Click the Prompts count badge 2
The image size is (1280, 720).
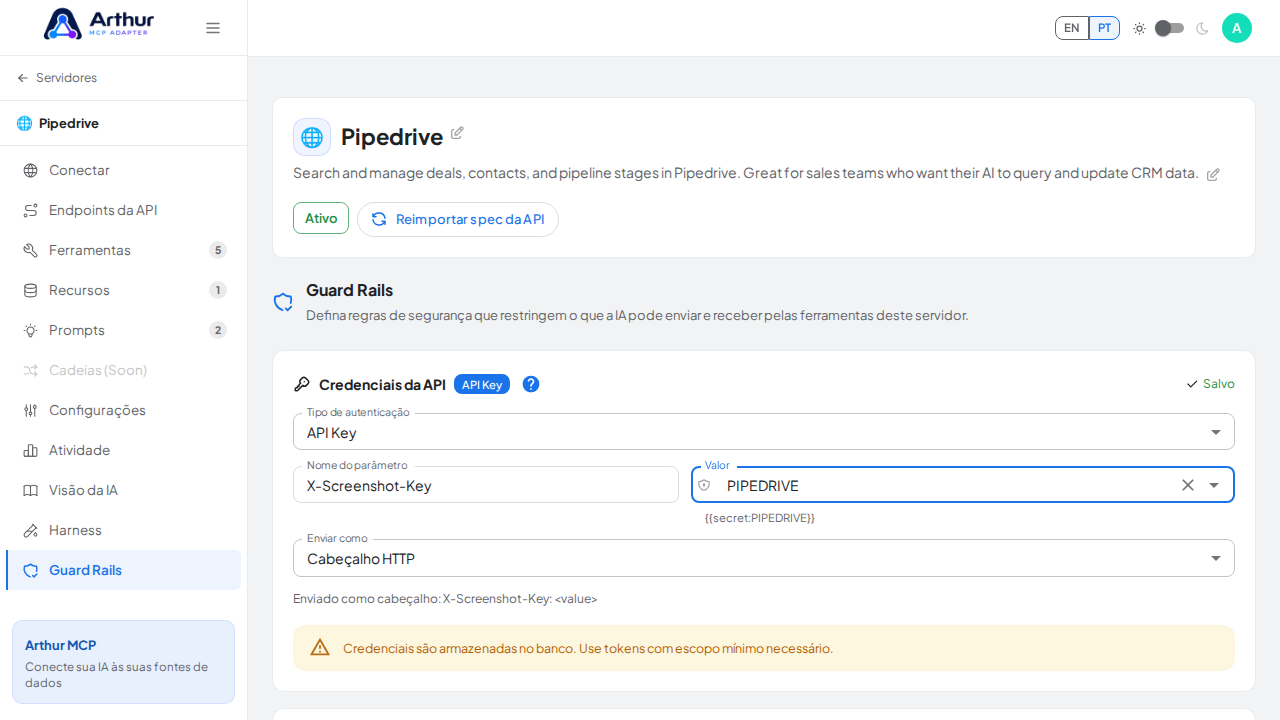click(218, 330)
